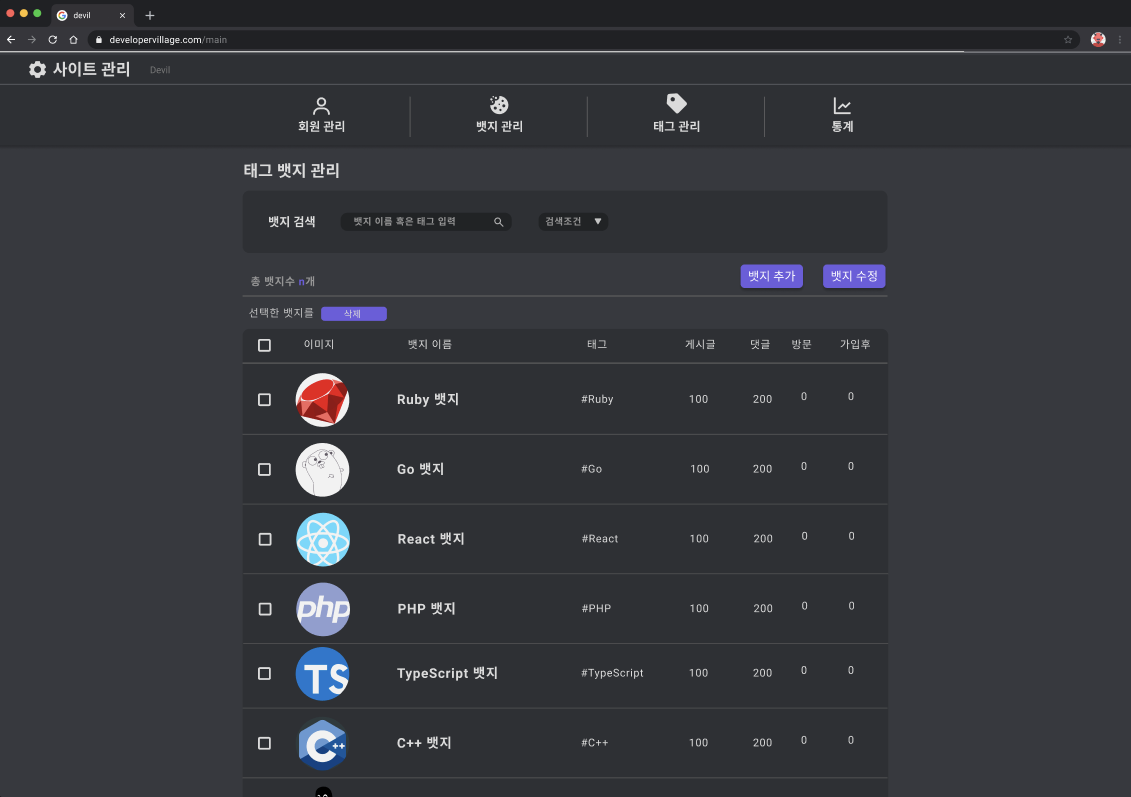Open the Chrome profile avatar

(x=1098, y=40)
